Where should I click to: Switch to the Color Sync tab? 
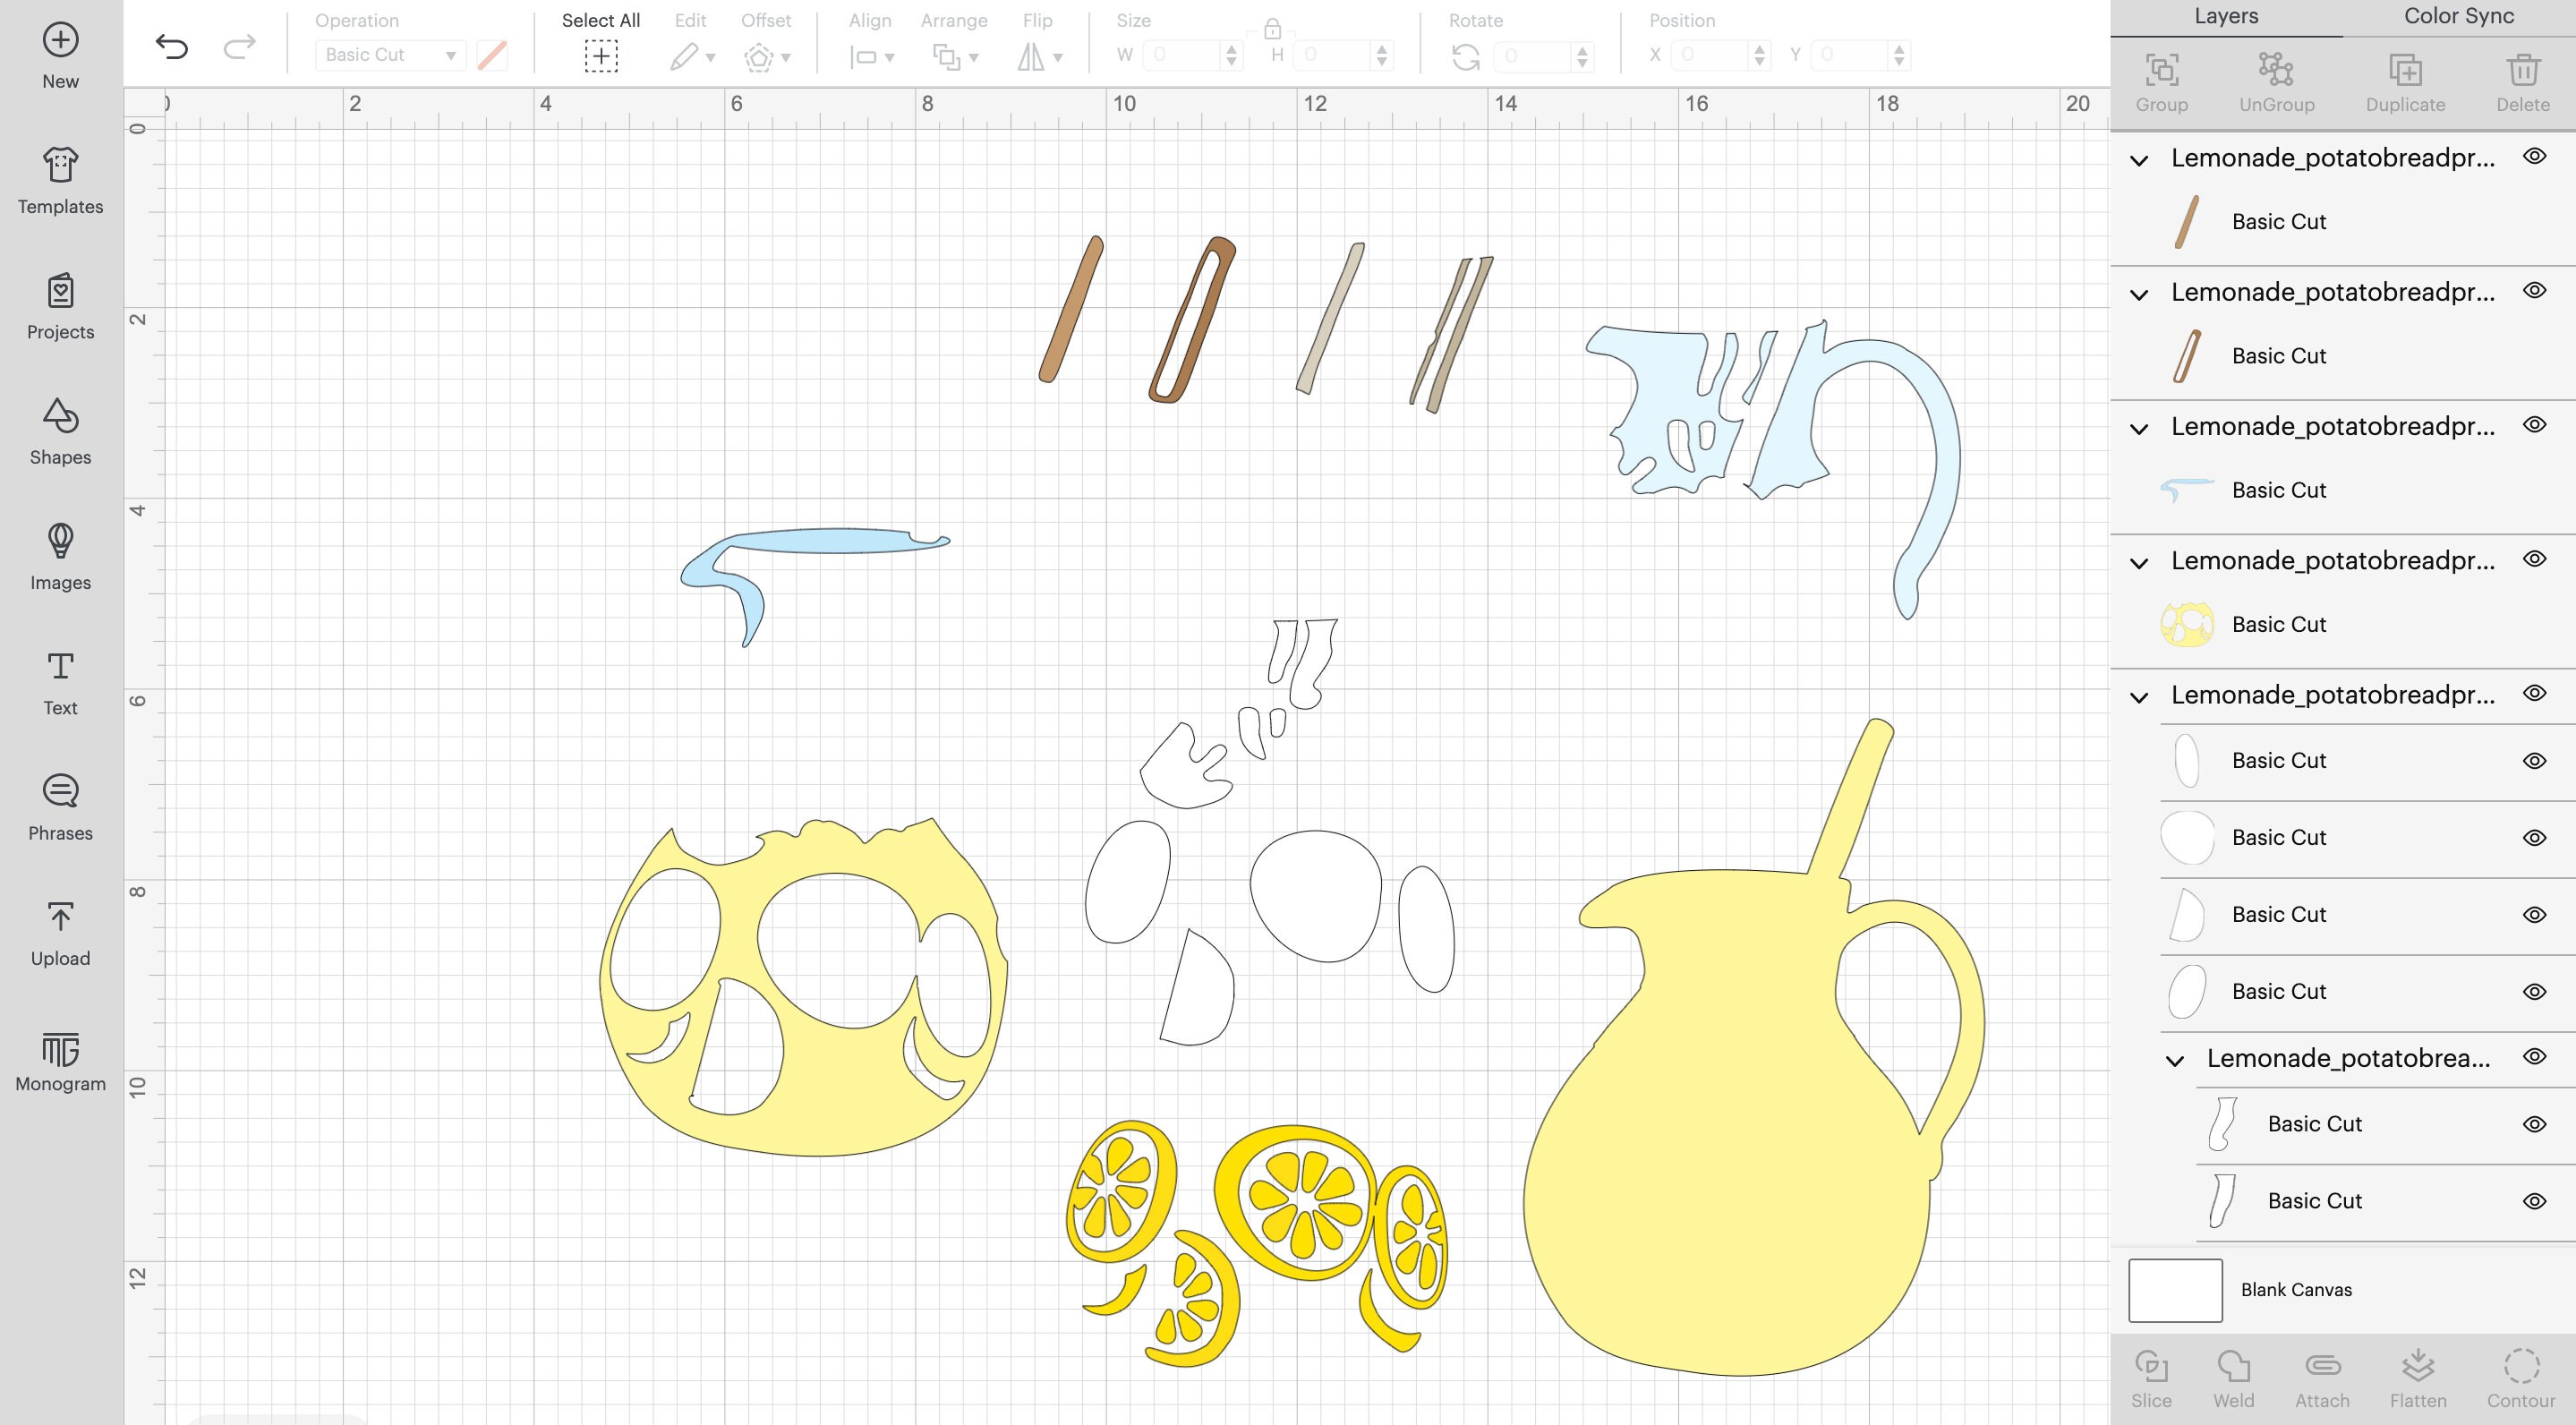pos(2458,16)
